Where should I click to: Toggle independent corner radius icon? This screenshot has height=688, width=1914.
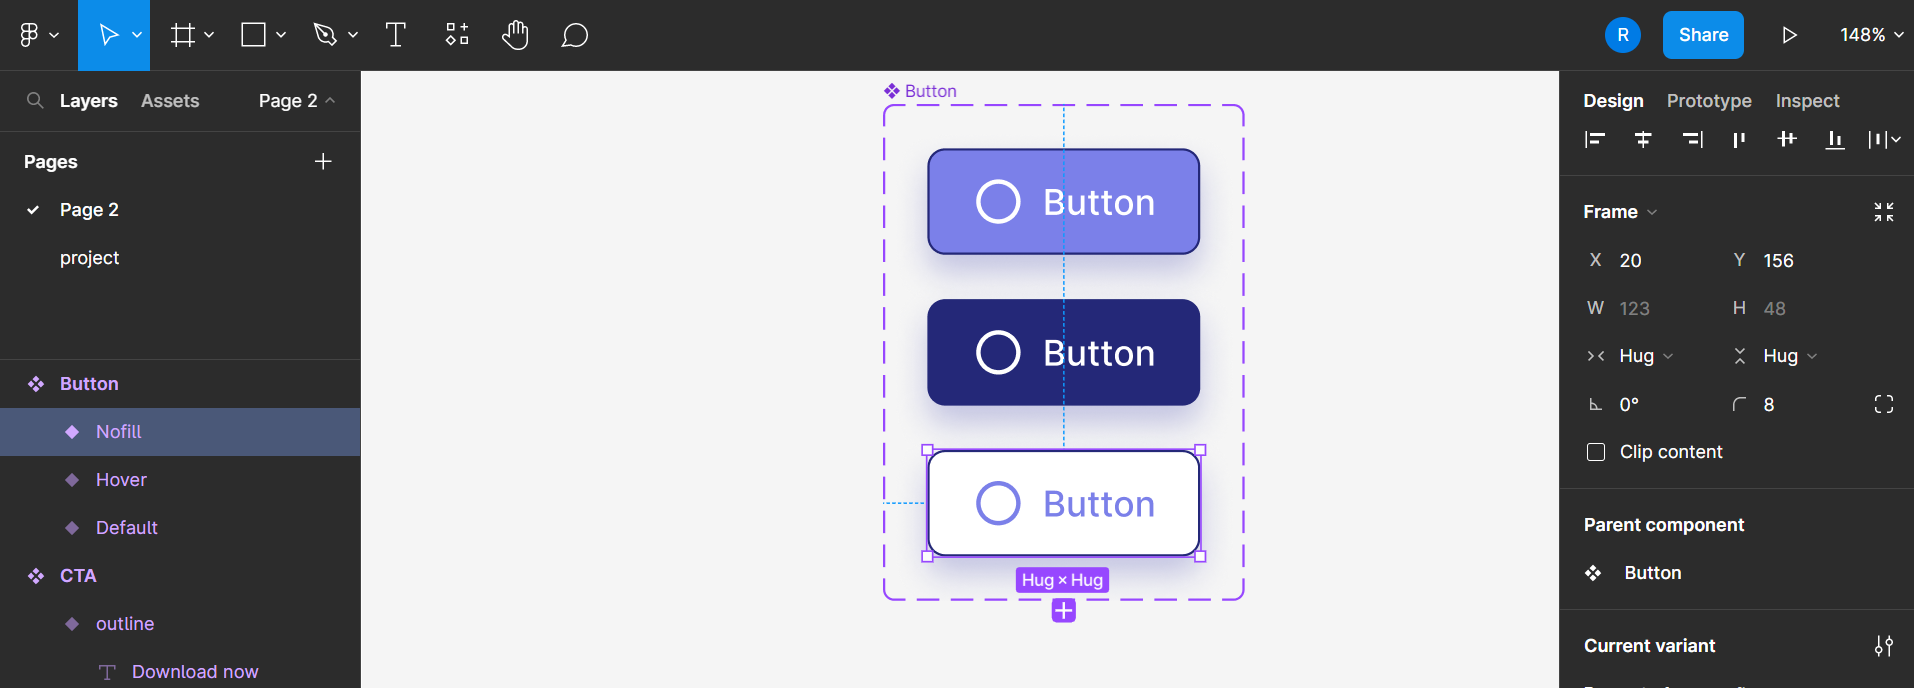[x=1884, y=404]
